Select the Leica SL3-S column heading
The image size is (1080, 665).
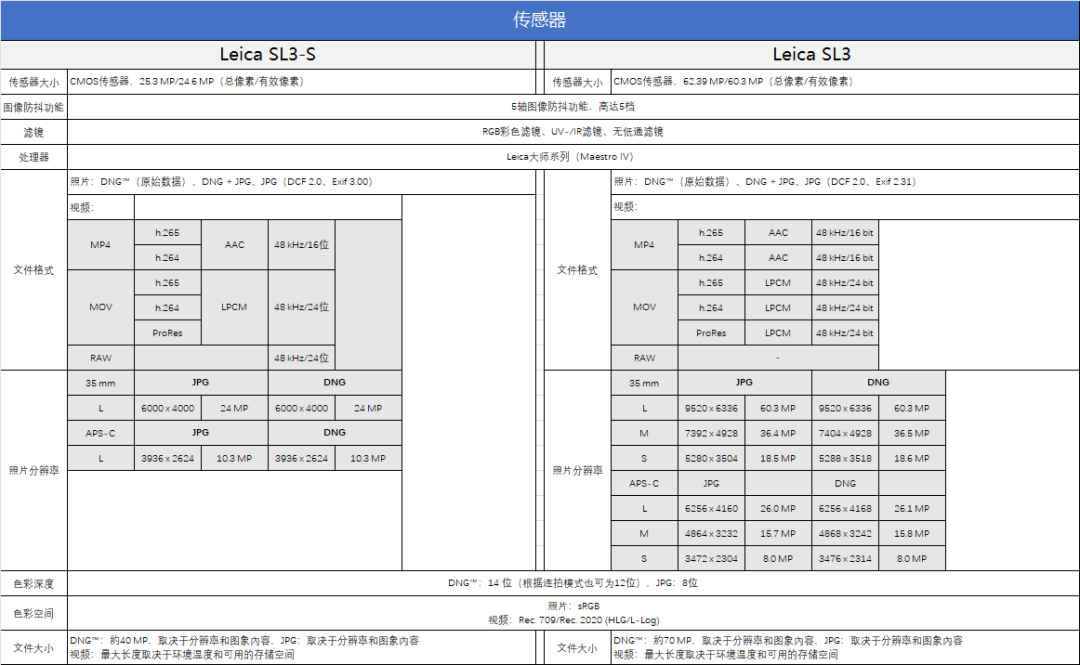pyautogui.click(x=268, y=54)
